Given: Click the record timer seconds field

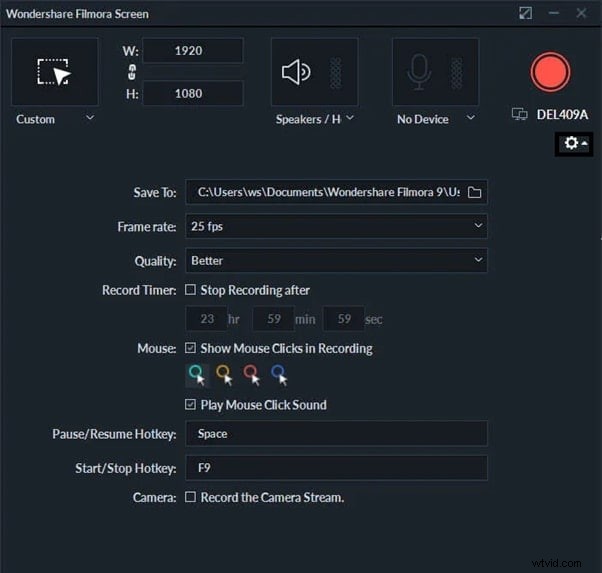Looking at the screenshot, I should tap(344, 318).
